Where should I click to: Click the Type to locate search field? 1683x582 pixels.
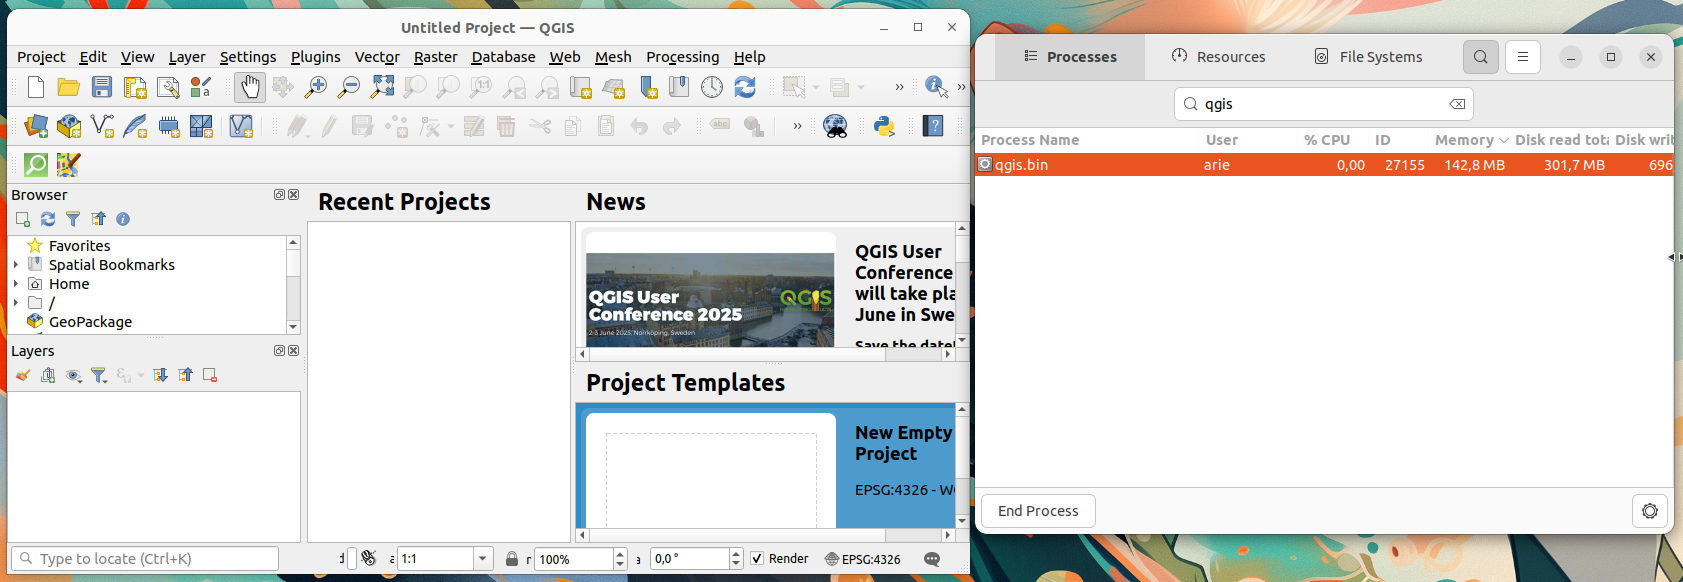click(x=145, y=559)
